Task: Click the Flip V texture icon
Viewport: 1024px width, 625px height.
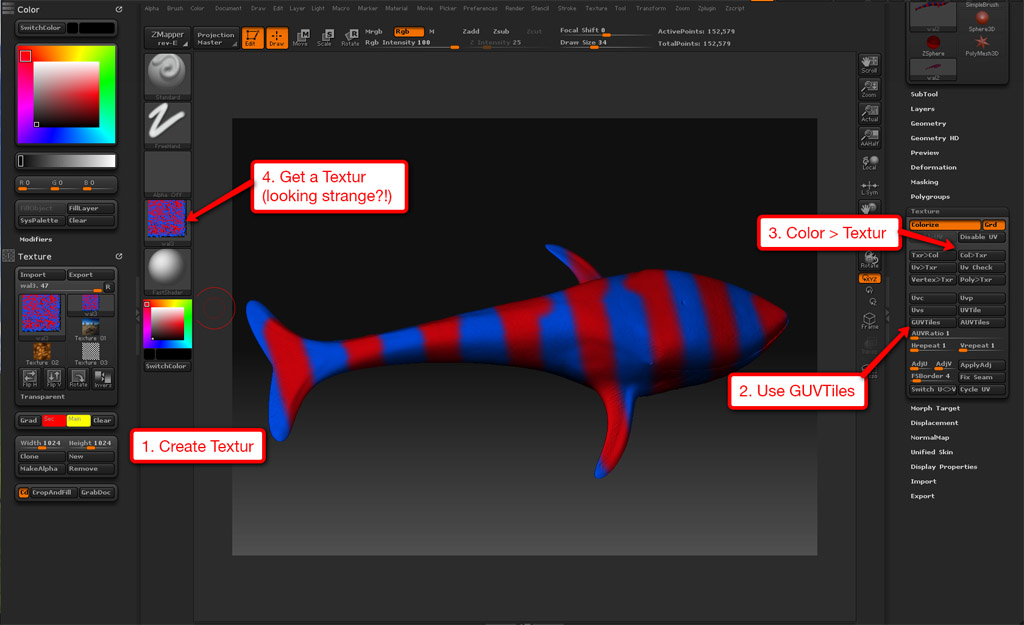Action: coord(54,378)
